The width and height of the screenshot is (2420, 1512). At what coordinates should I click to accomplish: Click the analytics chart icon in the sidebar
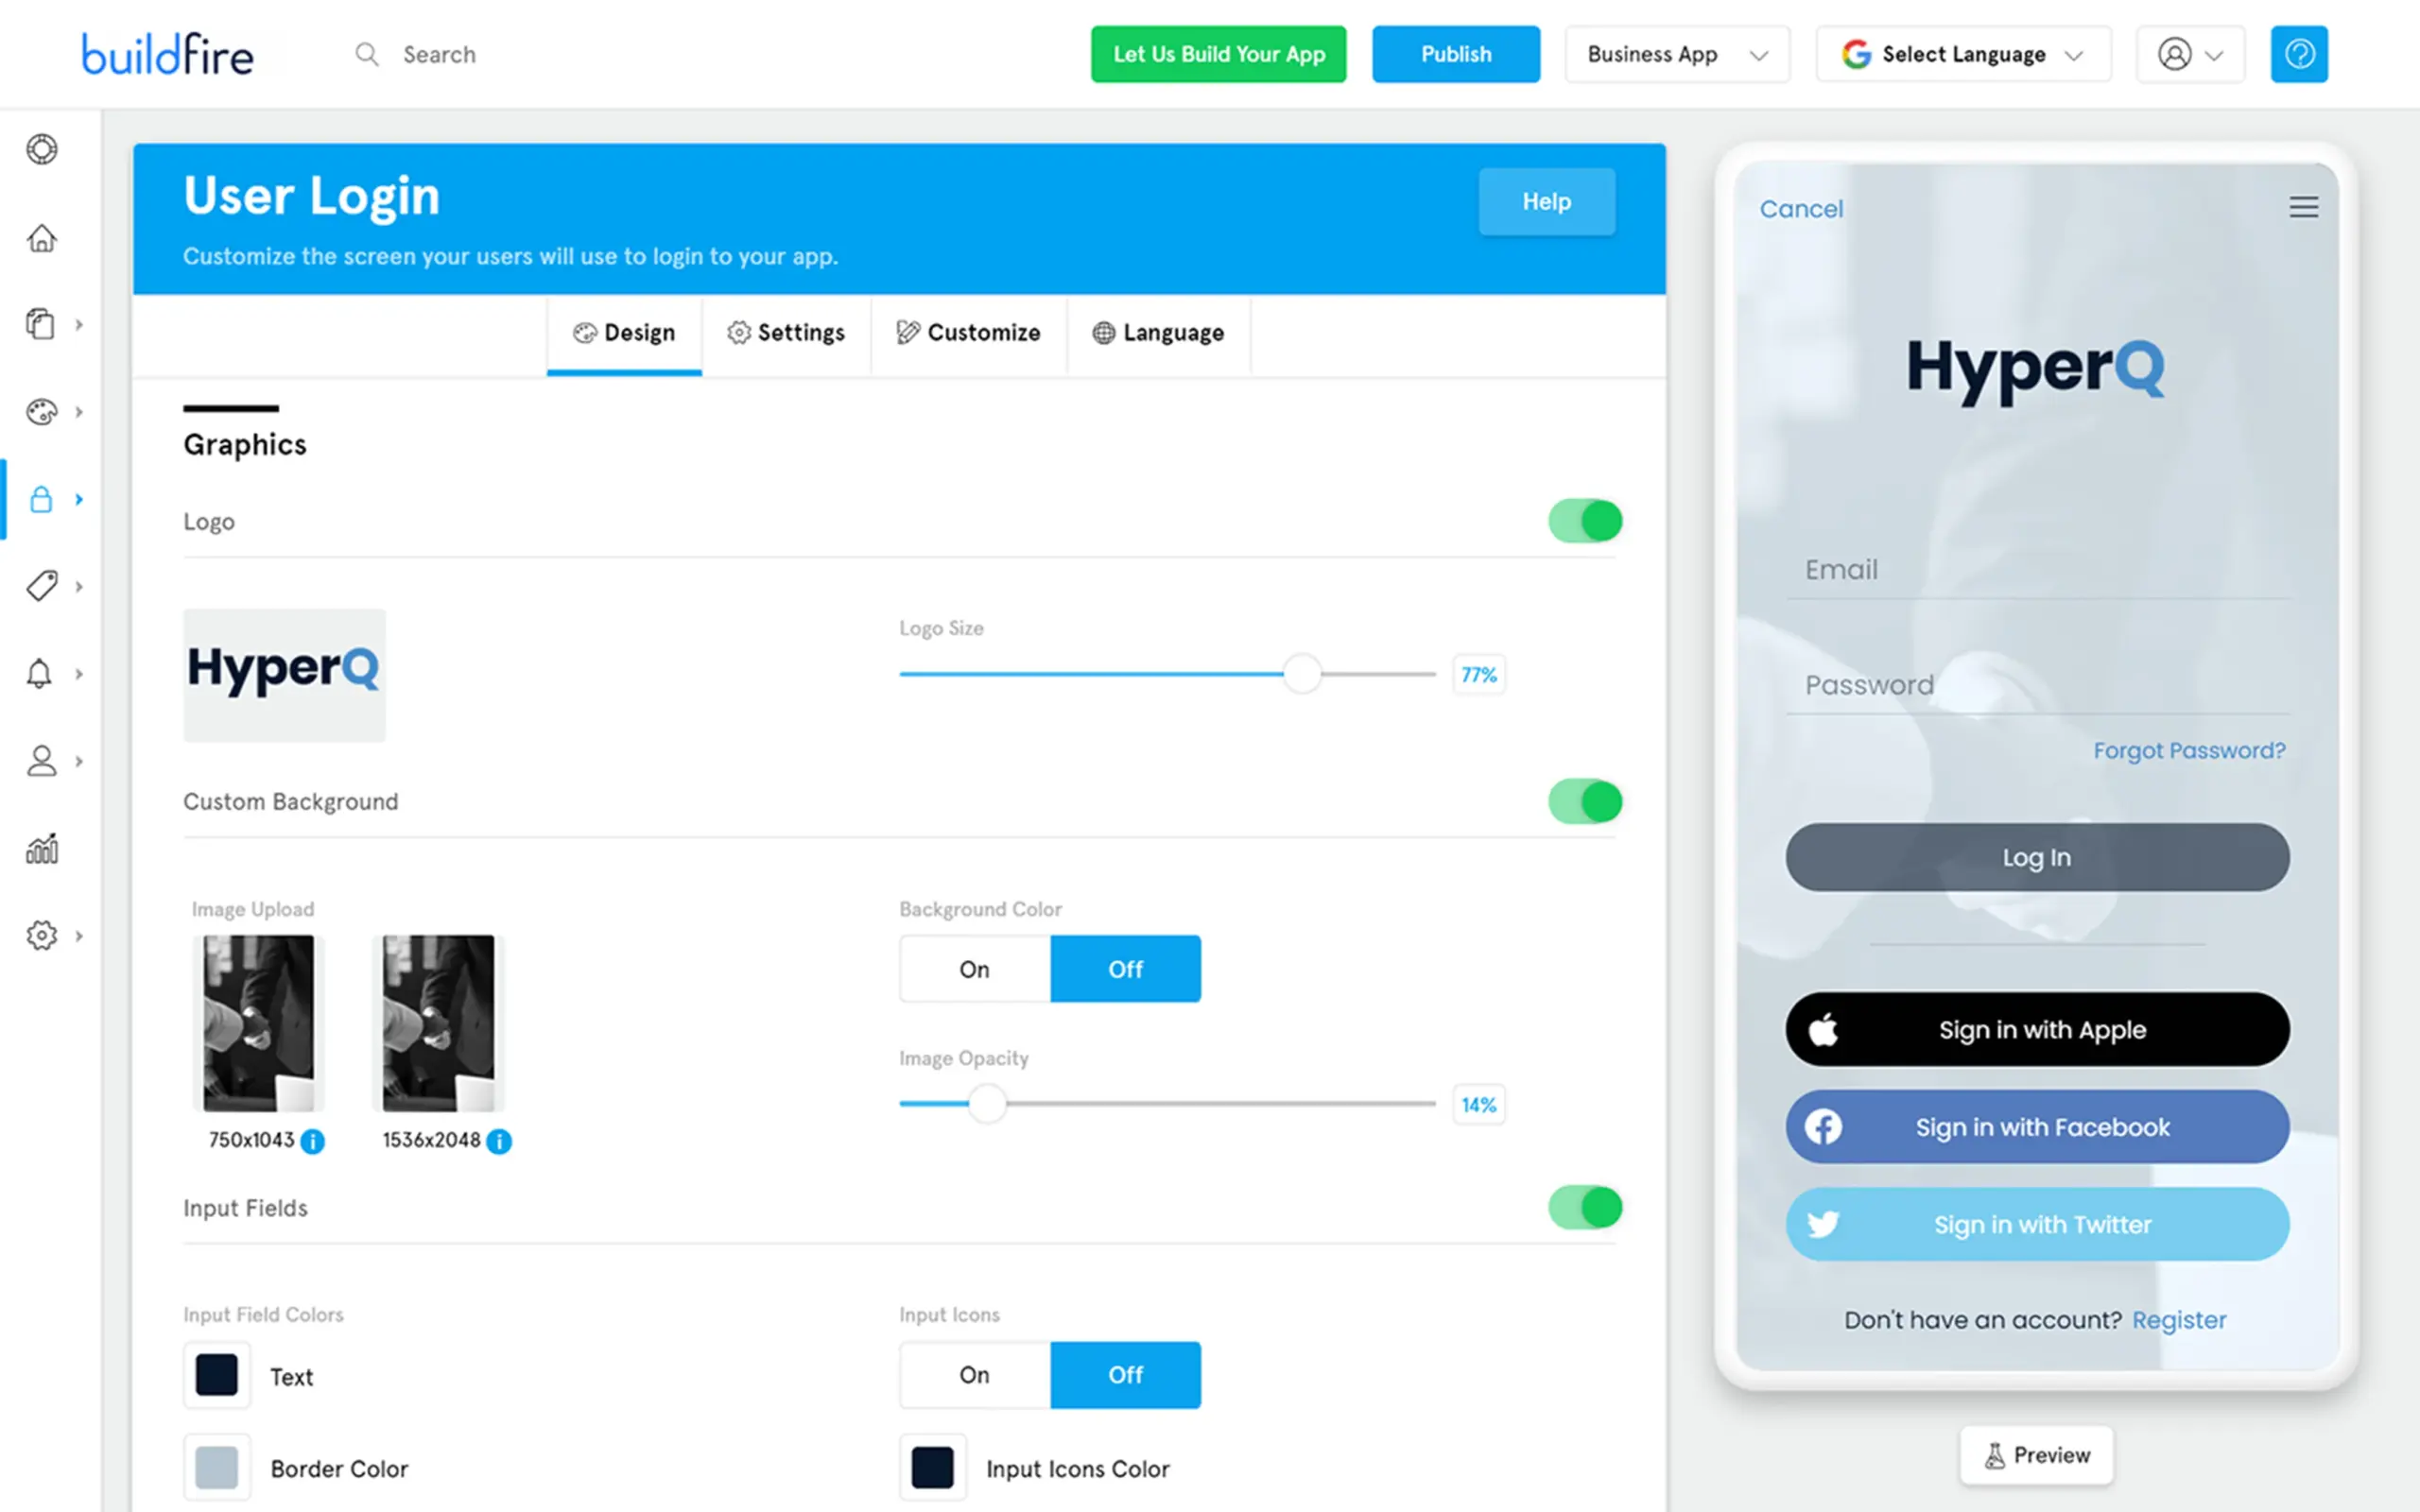point(41,849)
